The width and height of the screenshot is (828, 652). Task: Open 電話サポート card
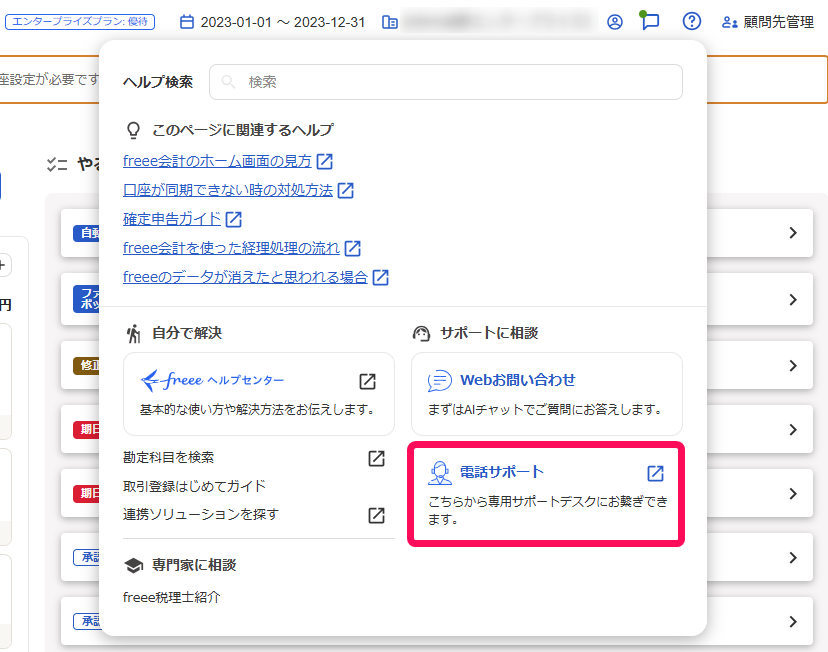(547, 494)
